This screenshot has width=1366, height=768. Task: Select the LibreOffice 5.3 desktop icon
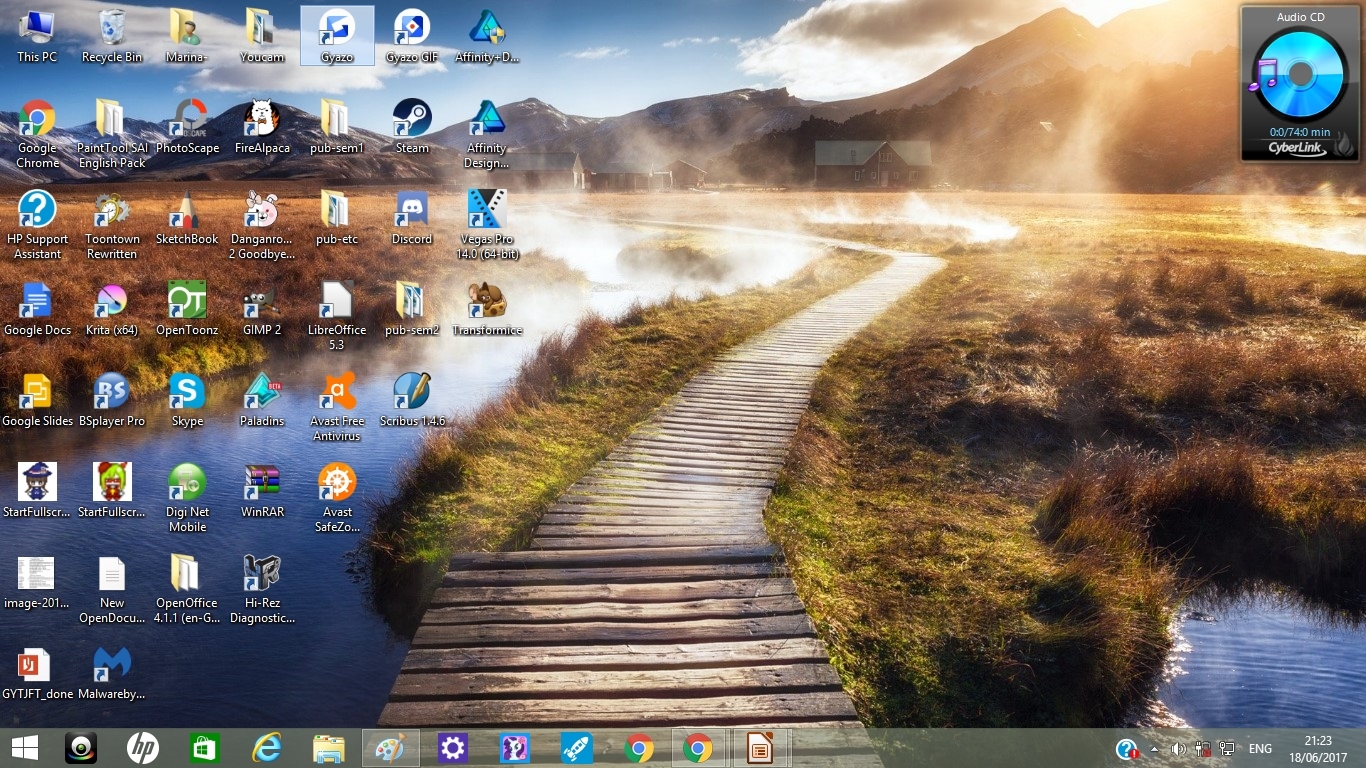click(337, 316)
